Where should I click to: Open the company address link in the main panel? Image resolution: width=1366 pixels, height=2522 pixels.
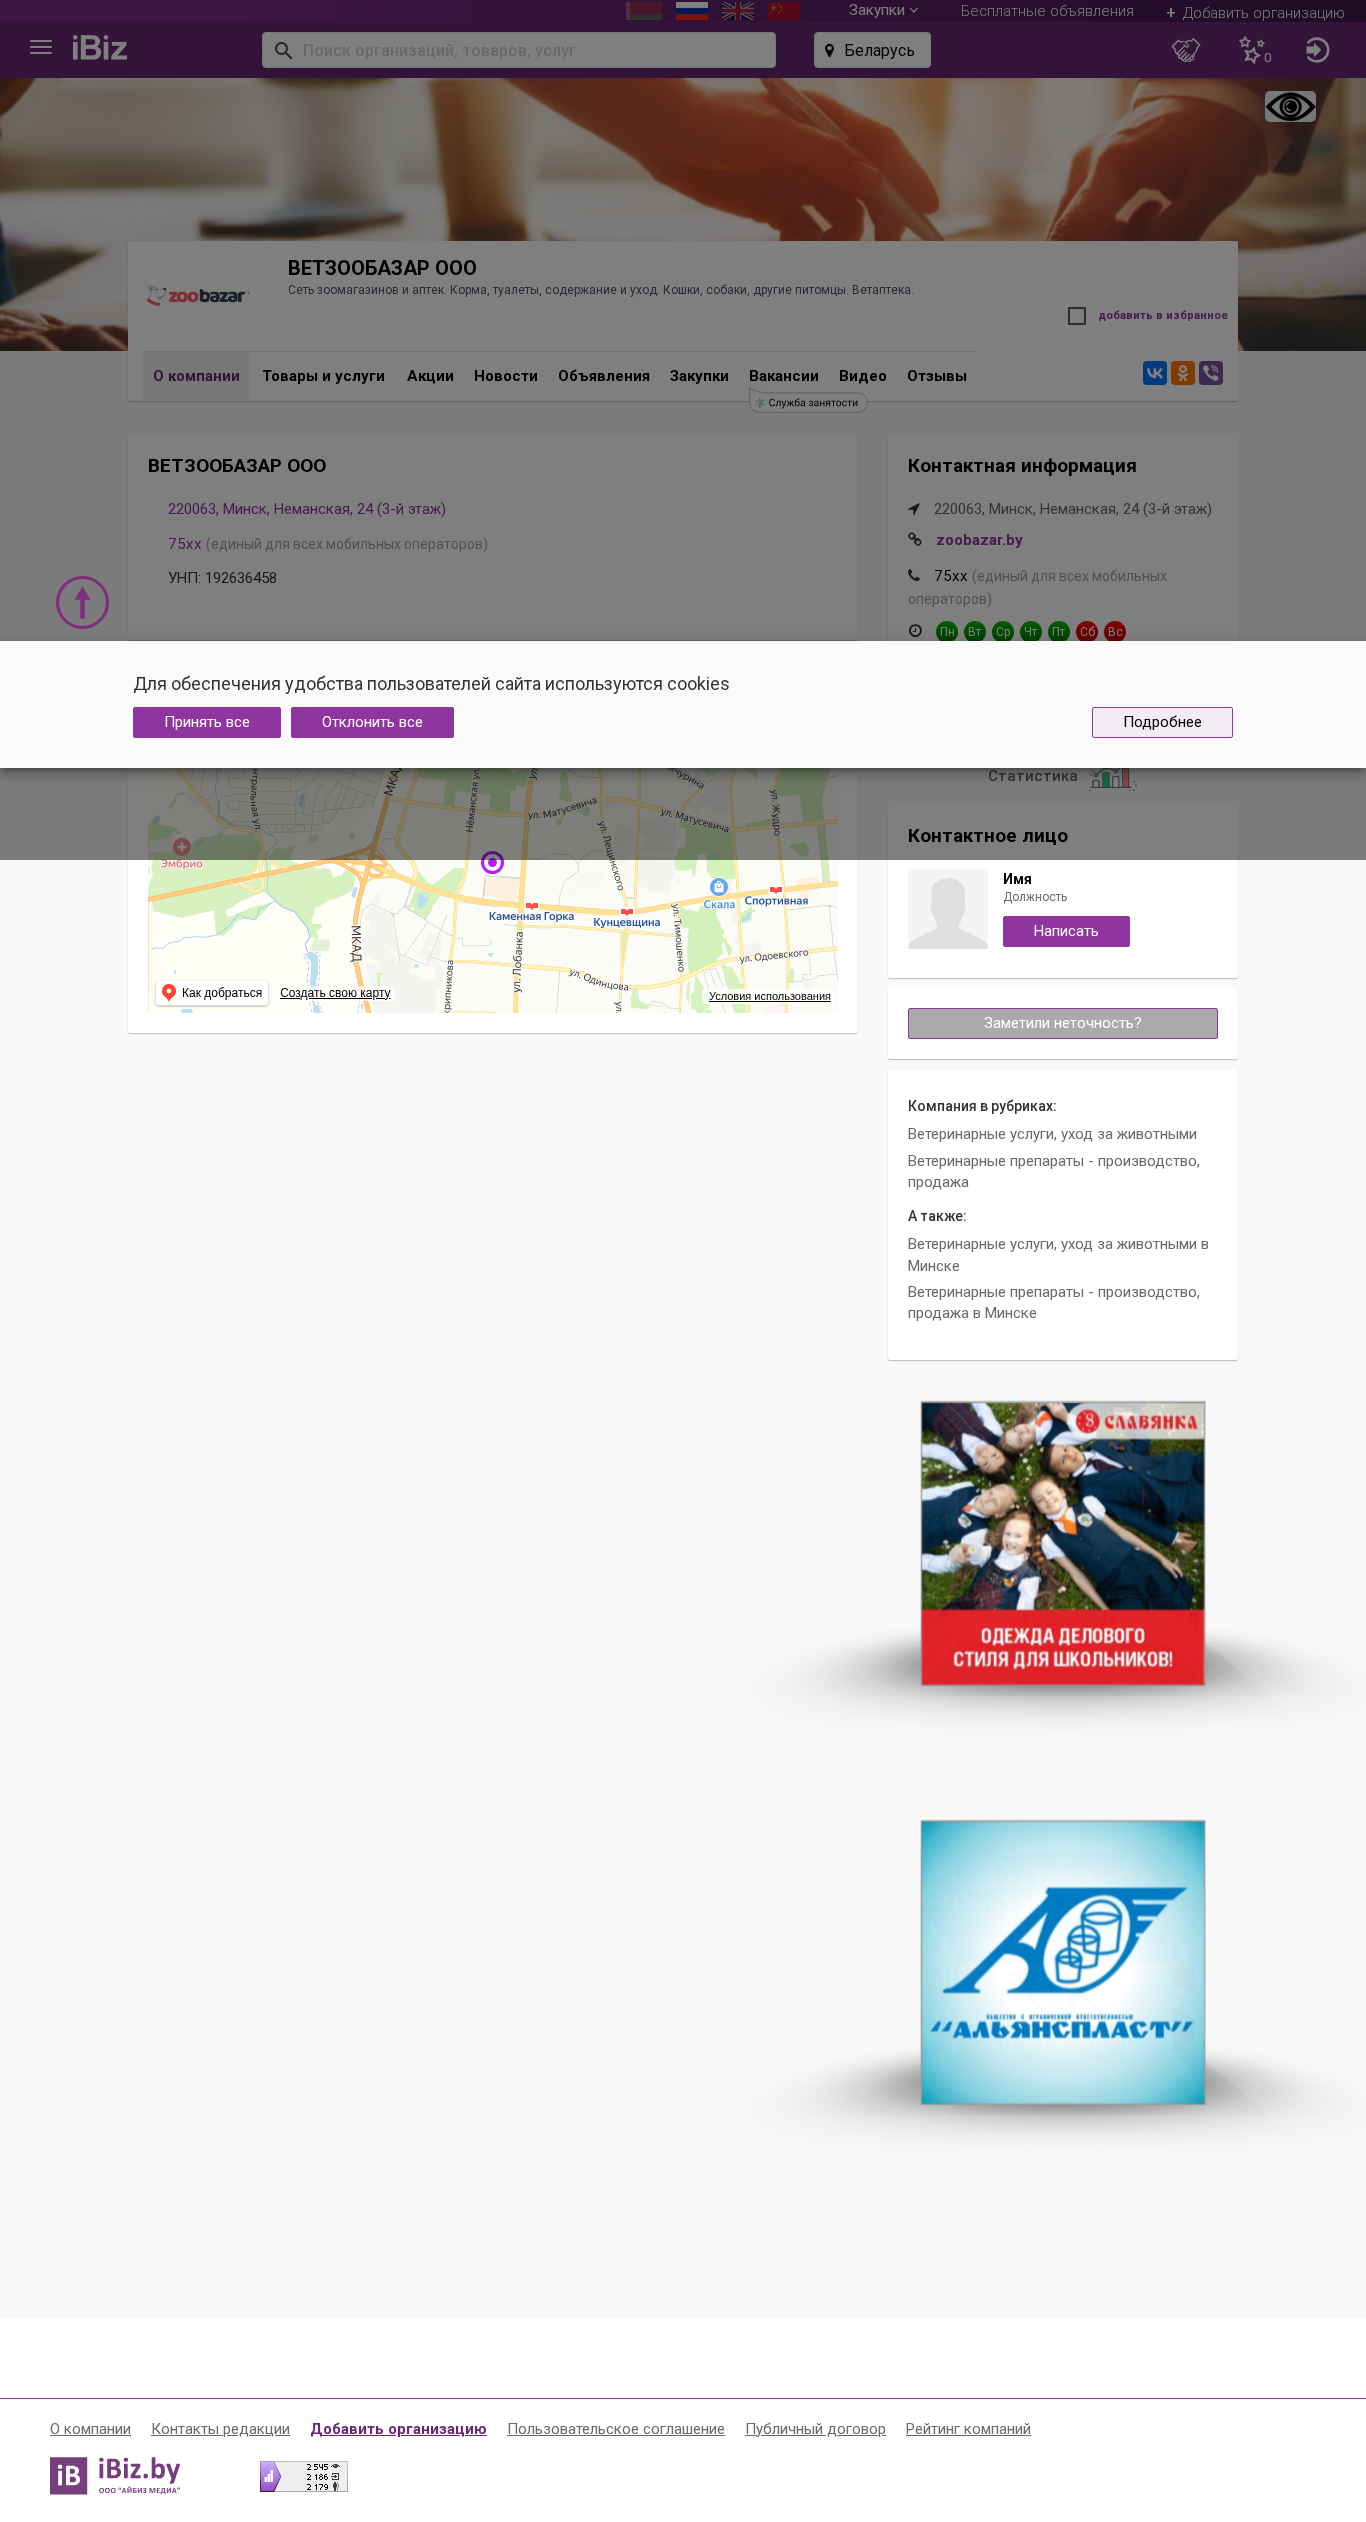pyautogui.click(x=307, y=509)
